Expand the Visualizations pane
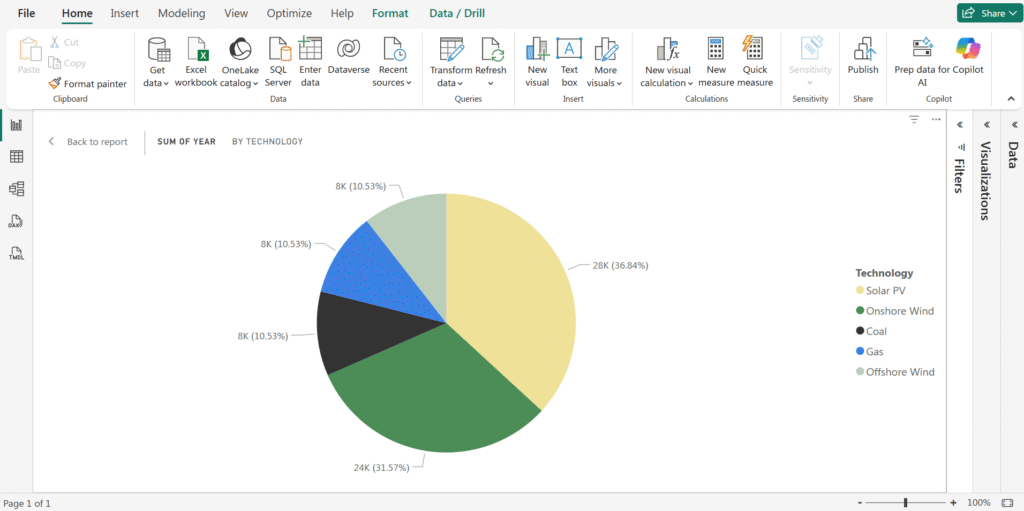The height and width of the screenshot is (511, 1024). (x=987, y=125)
